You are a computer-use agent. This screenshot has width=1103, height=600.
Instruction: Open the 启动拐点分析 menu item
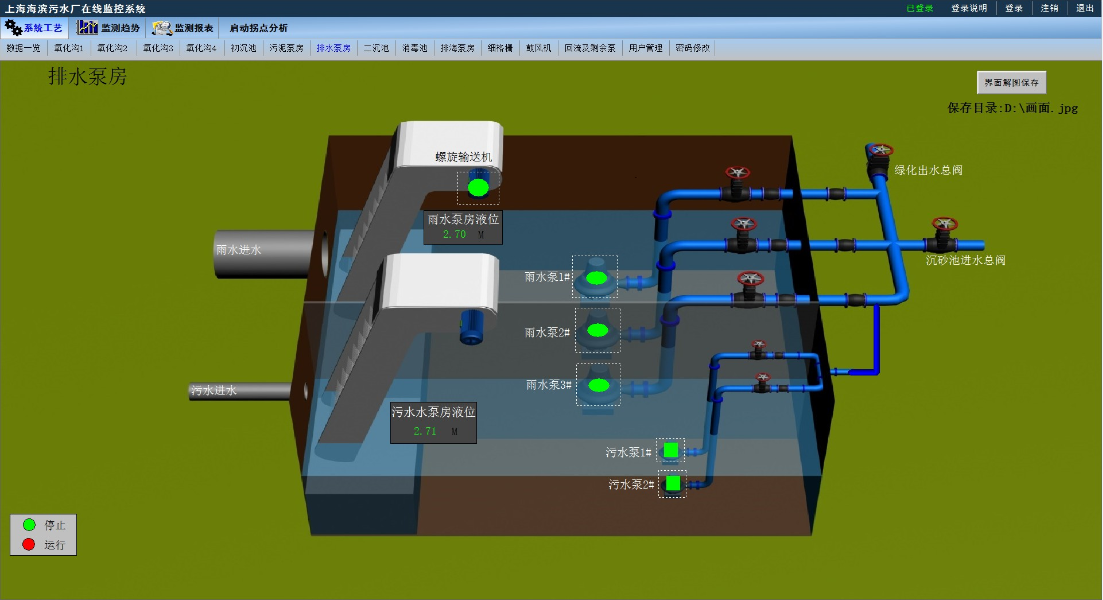pyautogui.click(x=258, y=28)
